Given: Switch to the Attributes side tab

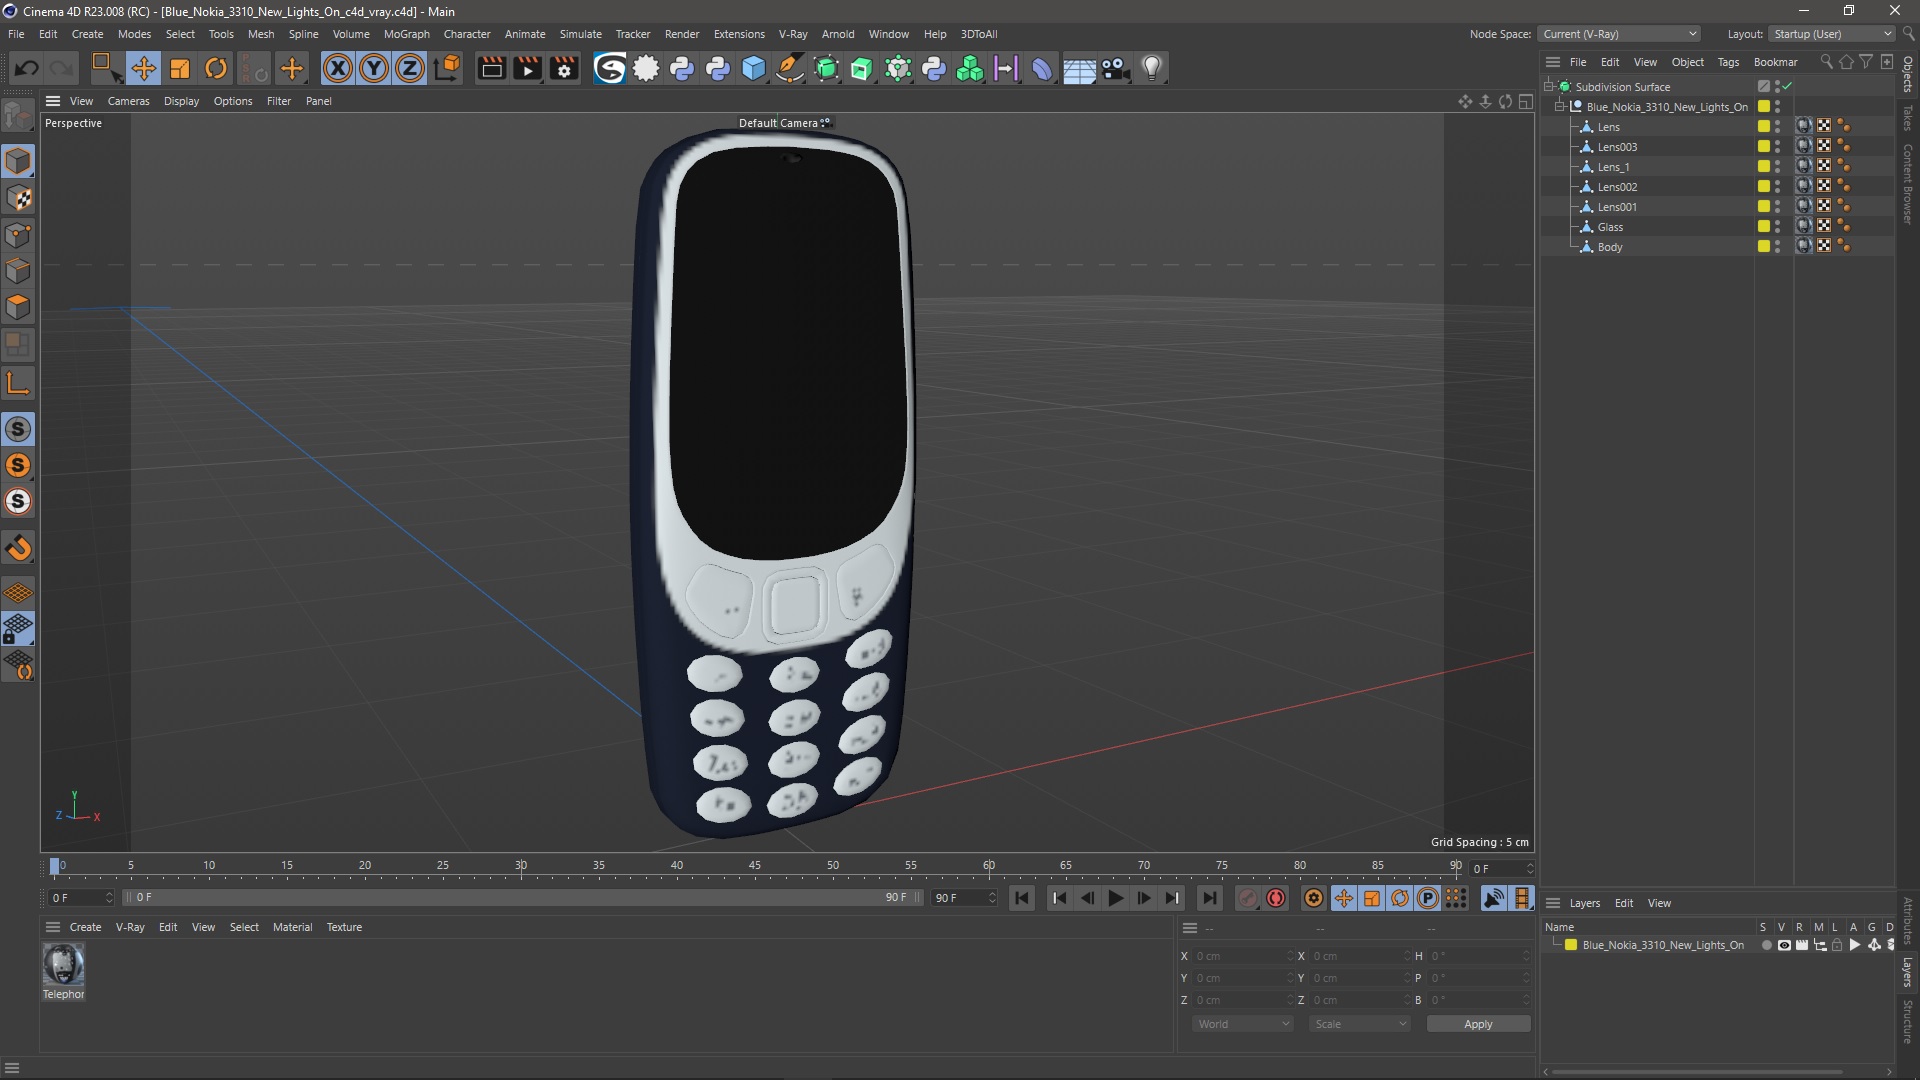Looking at the screenshot, I should [x=1908, y=921].
